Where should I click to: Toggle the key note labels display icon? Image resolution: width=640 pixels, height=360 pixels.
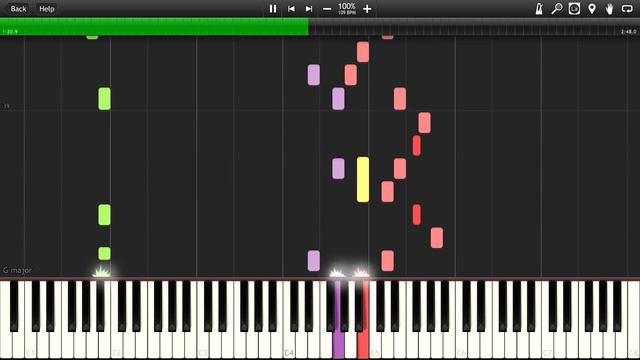(574, 9)
